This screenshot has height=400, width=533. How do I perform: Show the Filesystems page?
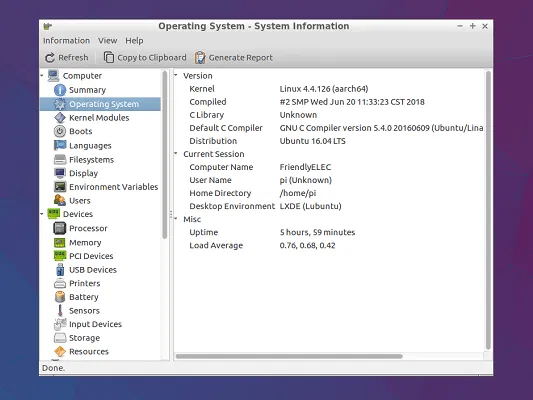91,160
